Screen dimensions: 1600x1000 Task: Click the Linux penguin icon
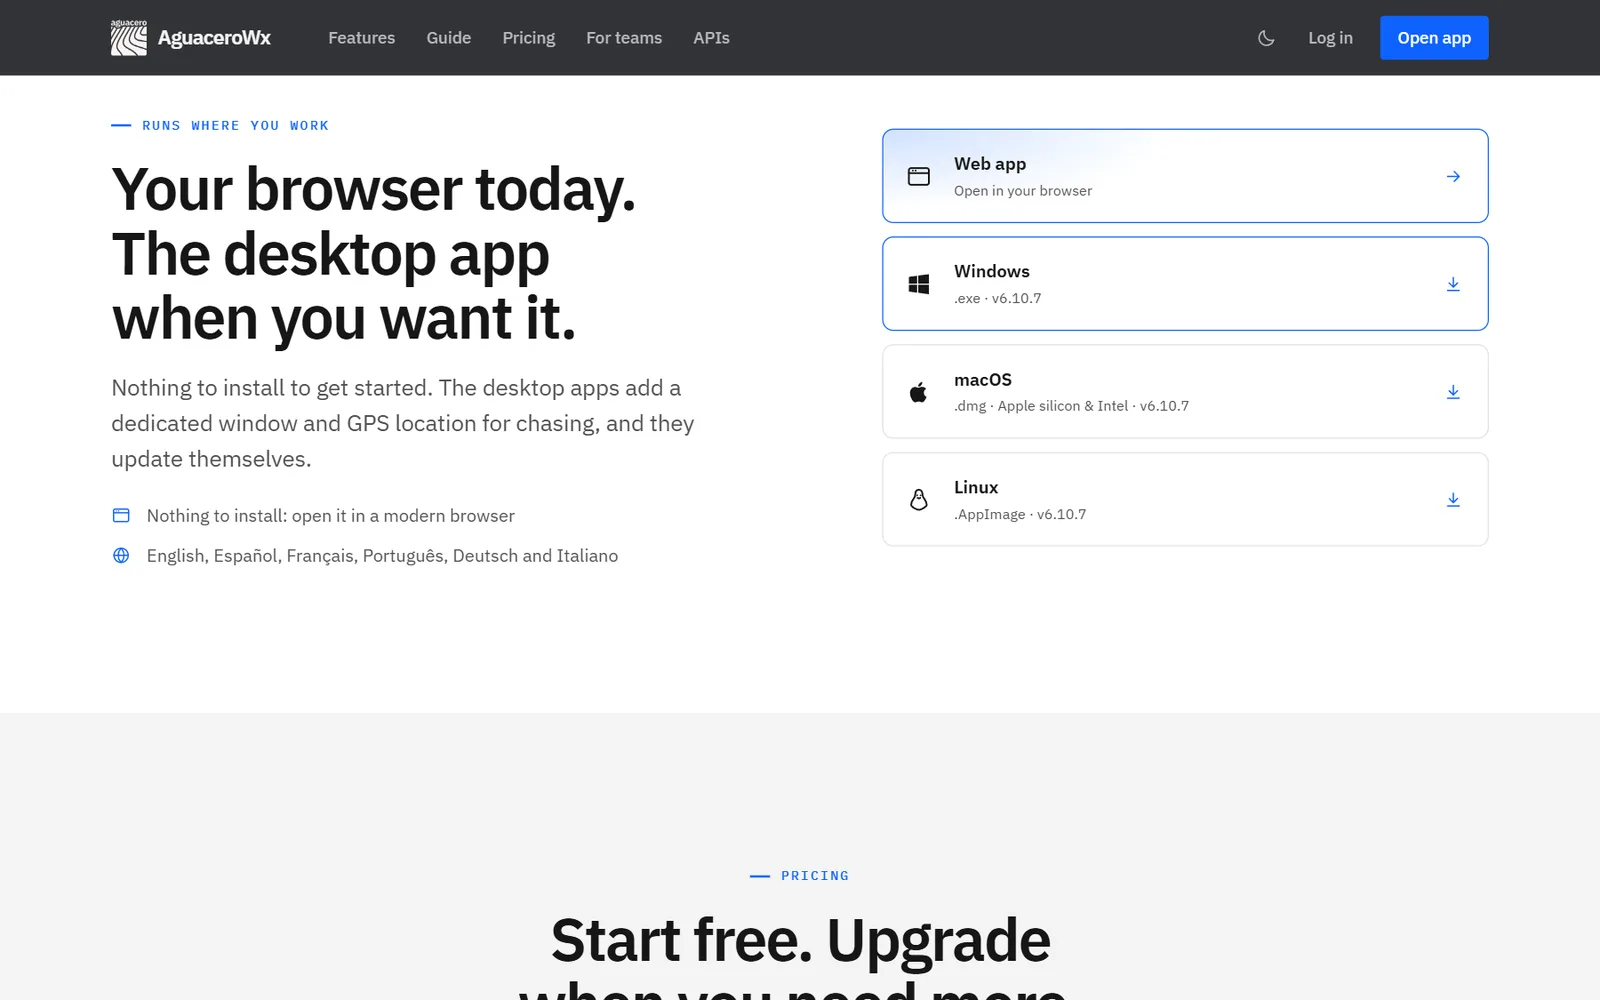pos(918,499)
